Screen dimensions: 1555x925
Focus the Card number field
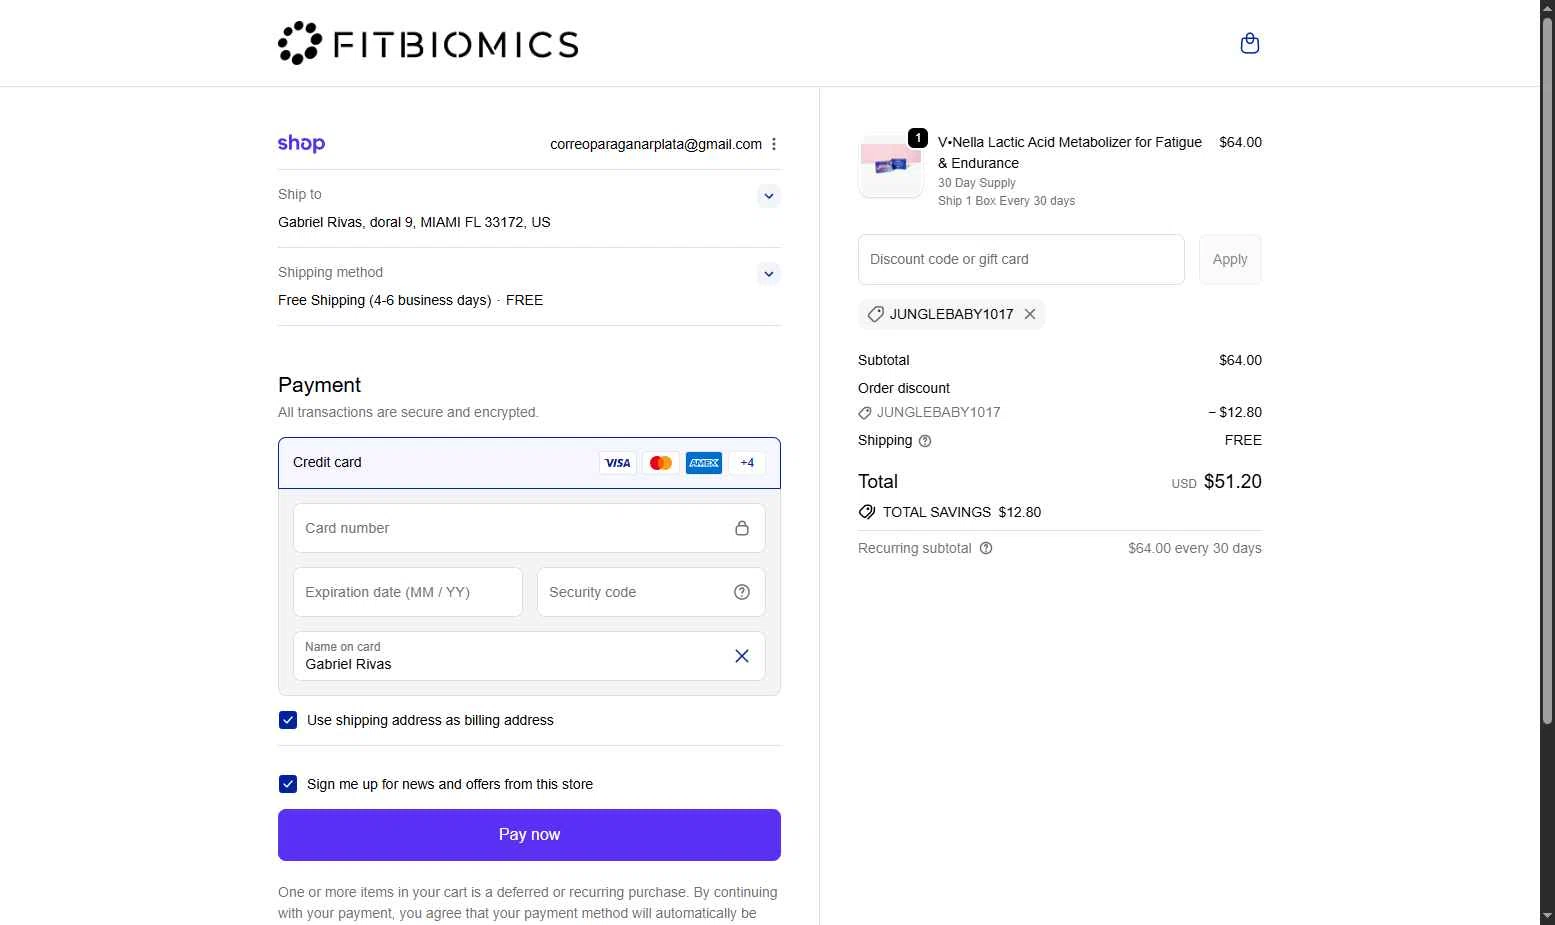click(x=529, y=528)
